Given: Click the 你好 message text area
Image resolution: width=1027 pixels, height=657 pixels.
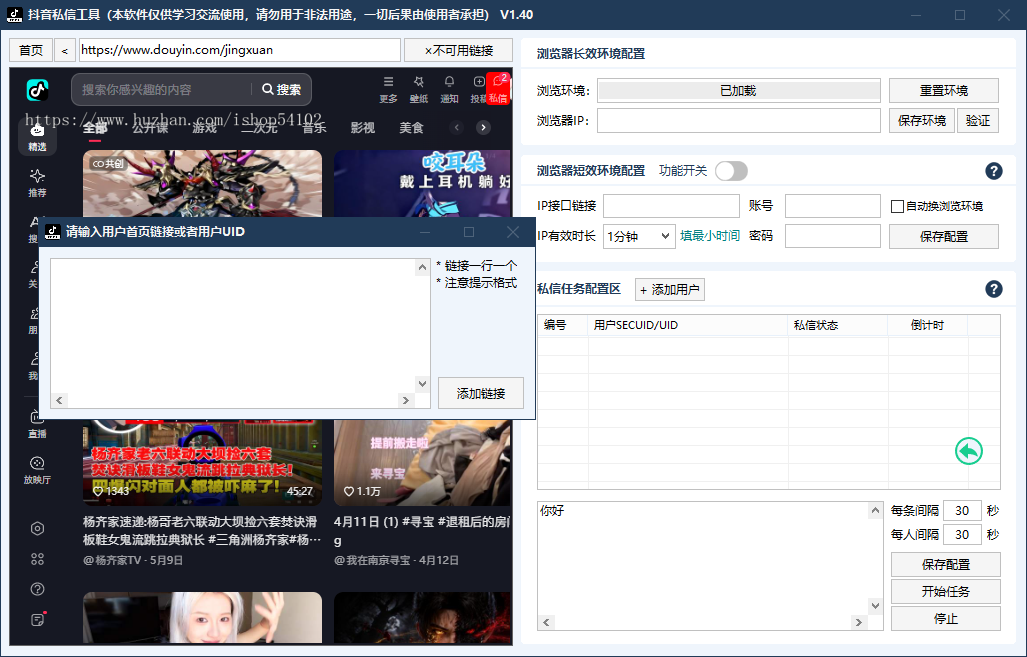Looking at the screenshot, I should click(x=703, y=559).
